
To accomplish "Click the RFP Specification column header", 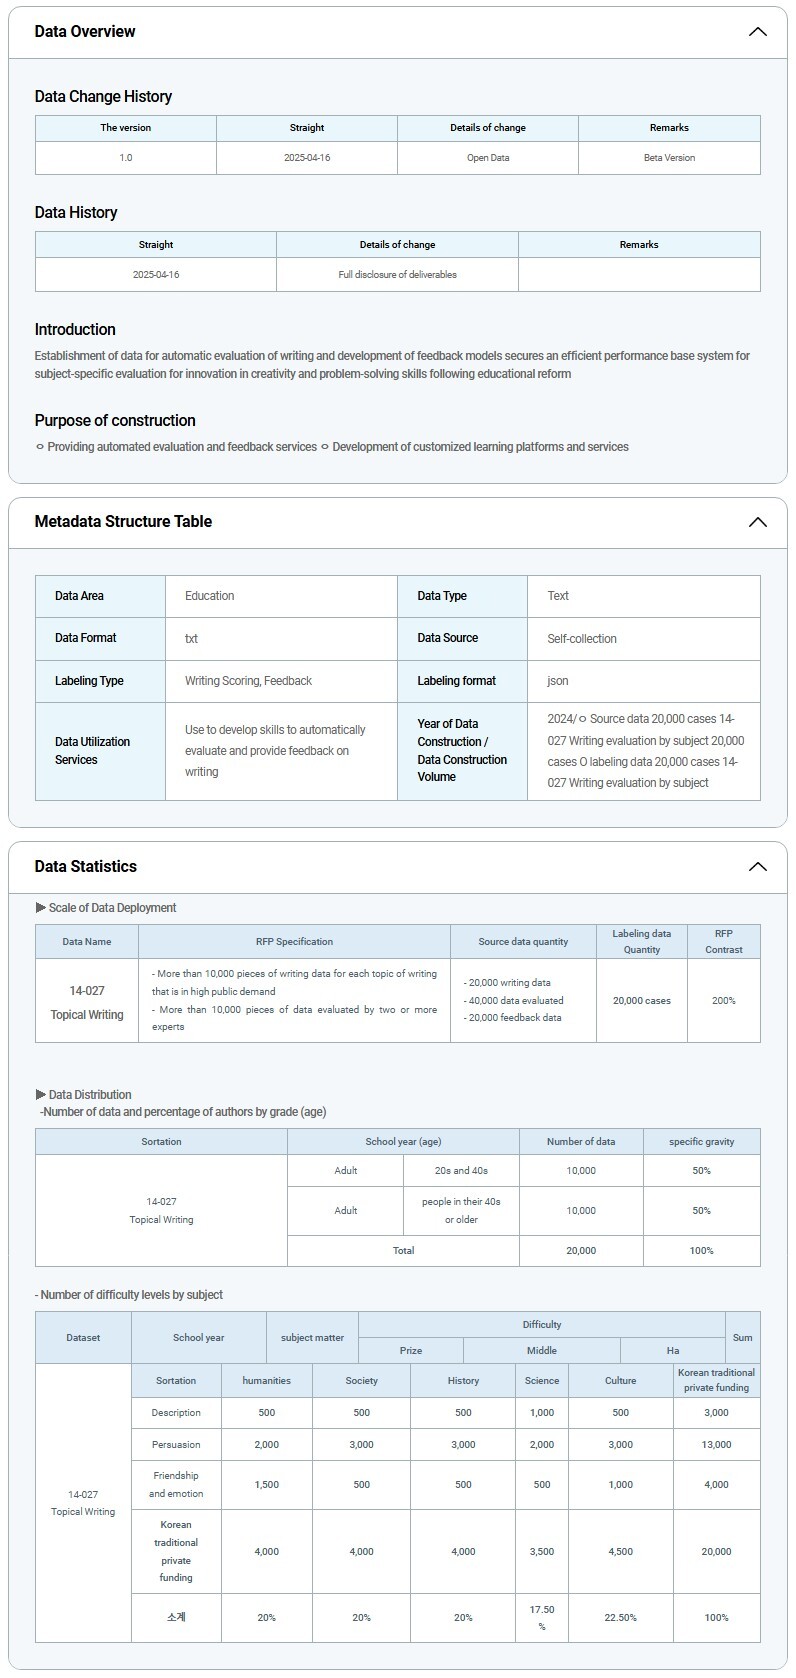I will tap(294, 942).
